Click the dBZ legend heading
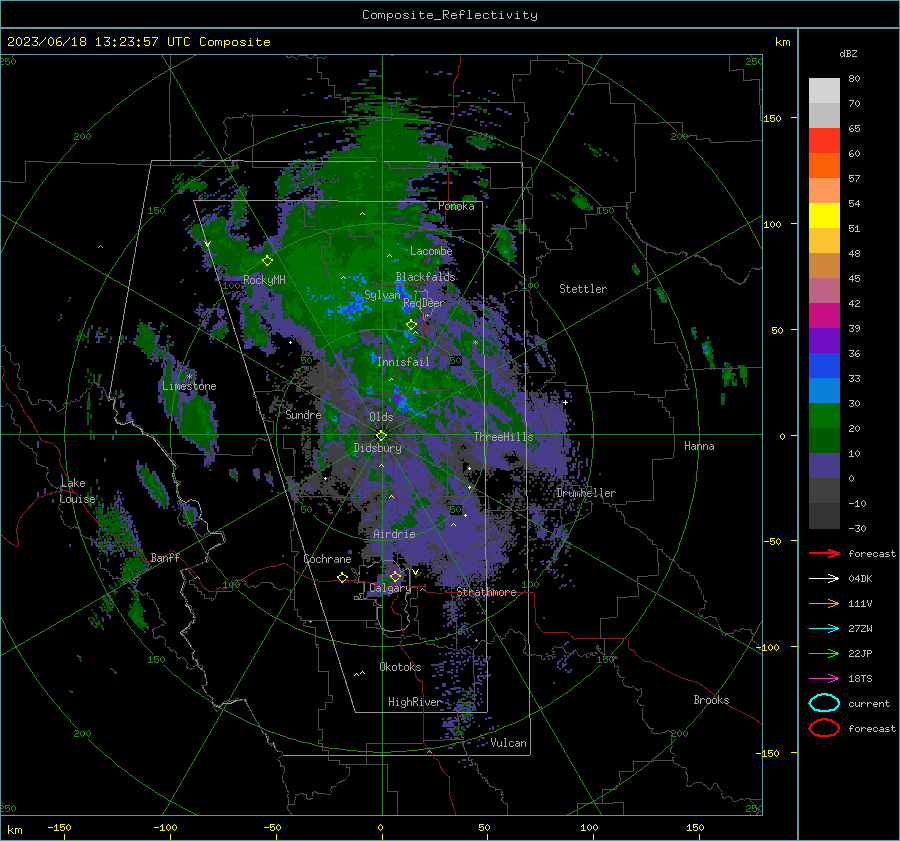Screen dimensions: 900x841 848,53
